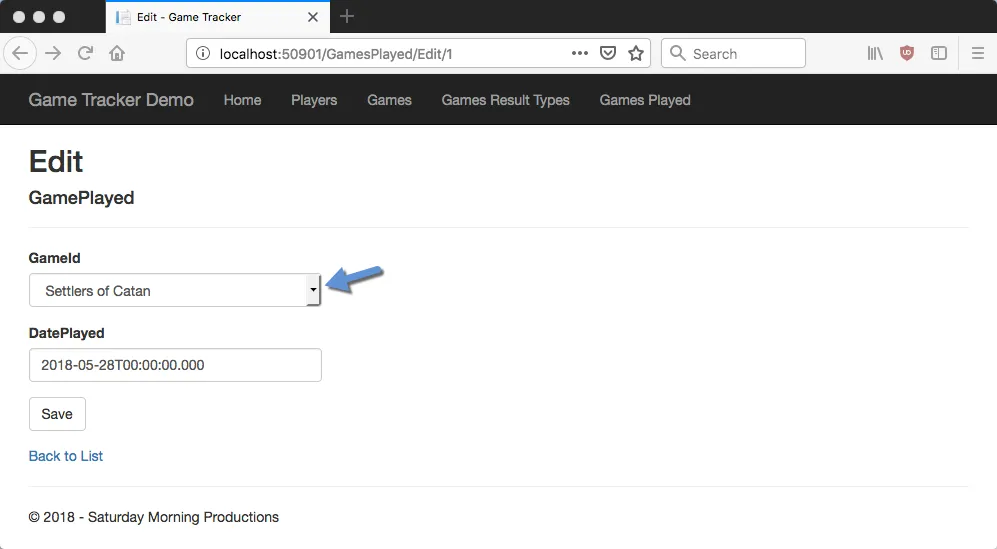Click the browser forward arrow
997x549 pixels.
[53, 53]
